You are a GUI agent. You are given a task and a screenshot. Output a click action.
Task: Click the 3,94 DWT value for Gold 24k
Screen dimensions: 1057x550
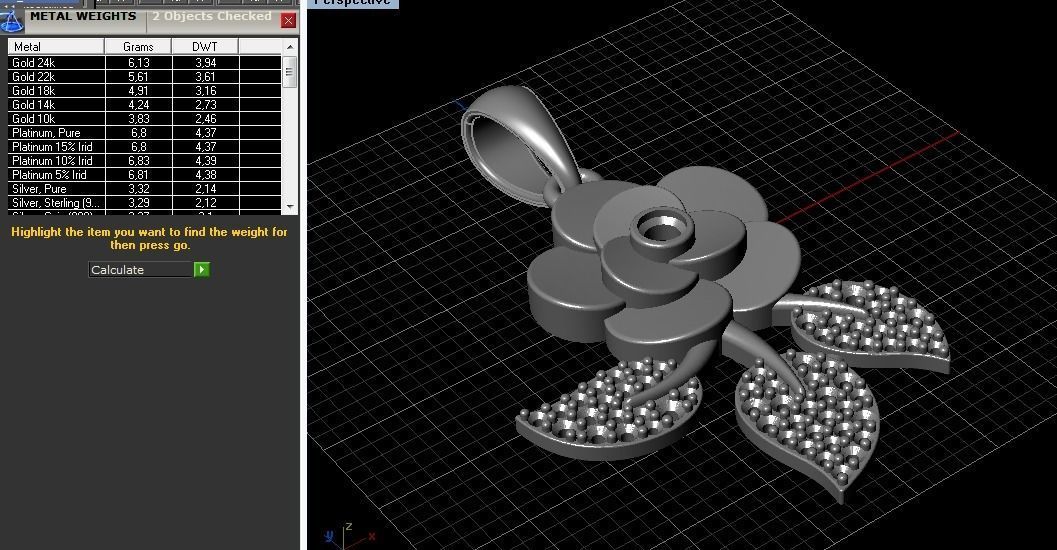(206, 63)
